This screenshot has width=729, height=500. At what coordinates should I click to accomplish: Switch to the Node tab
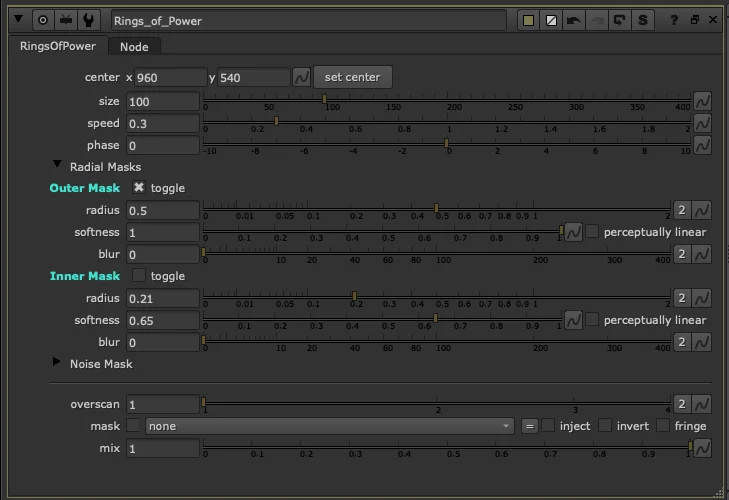pyautogui.click(x=134, y=46)
